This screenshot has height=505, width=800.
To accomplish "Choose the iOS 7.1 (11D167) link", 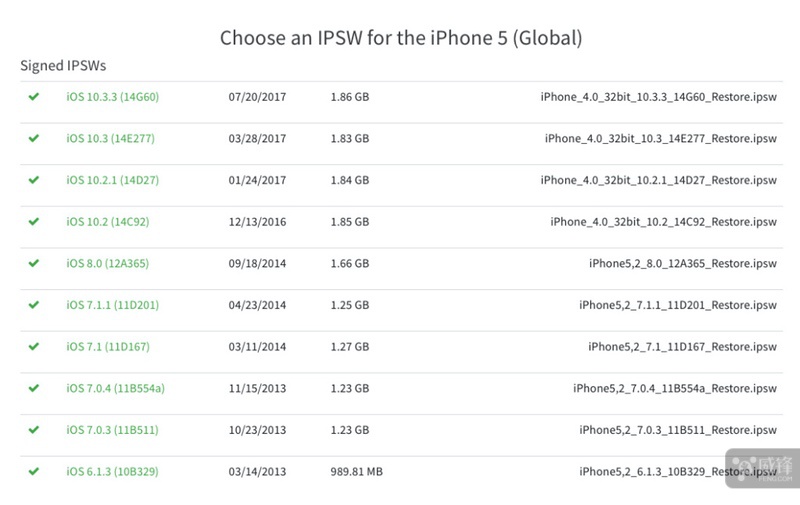I will pos(108,347).
